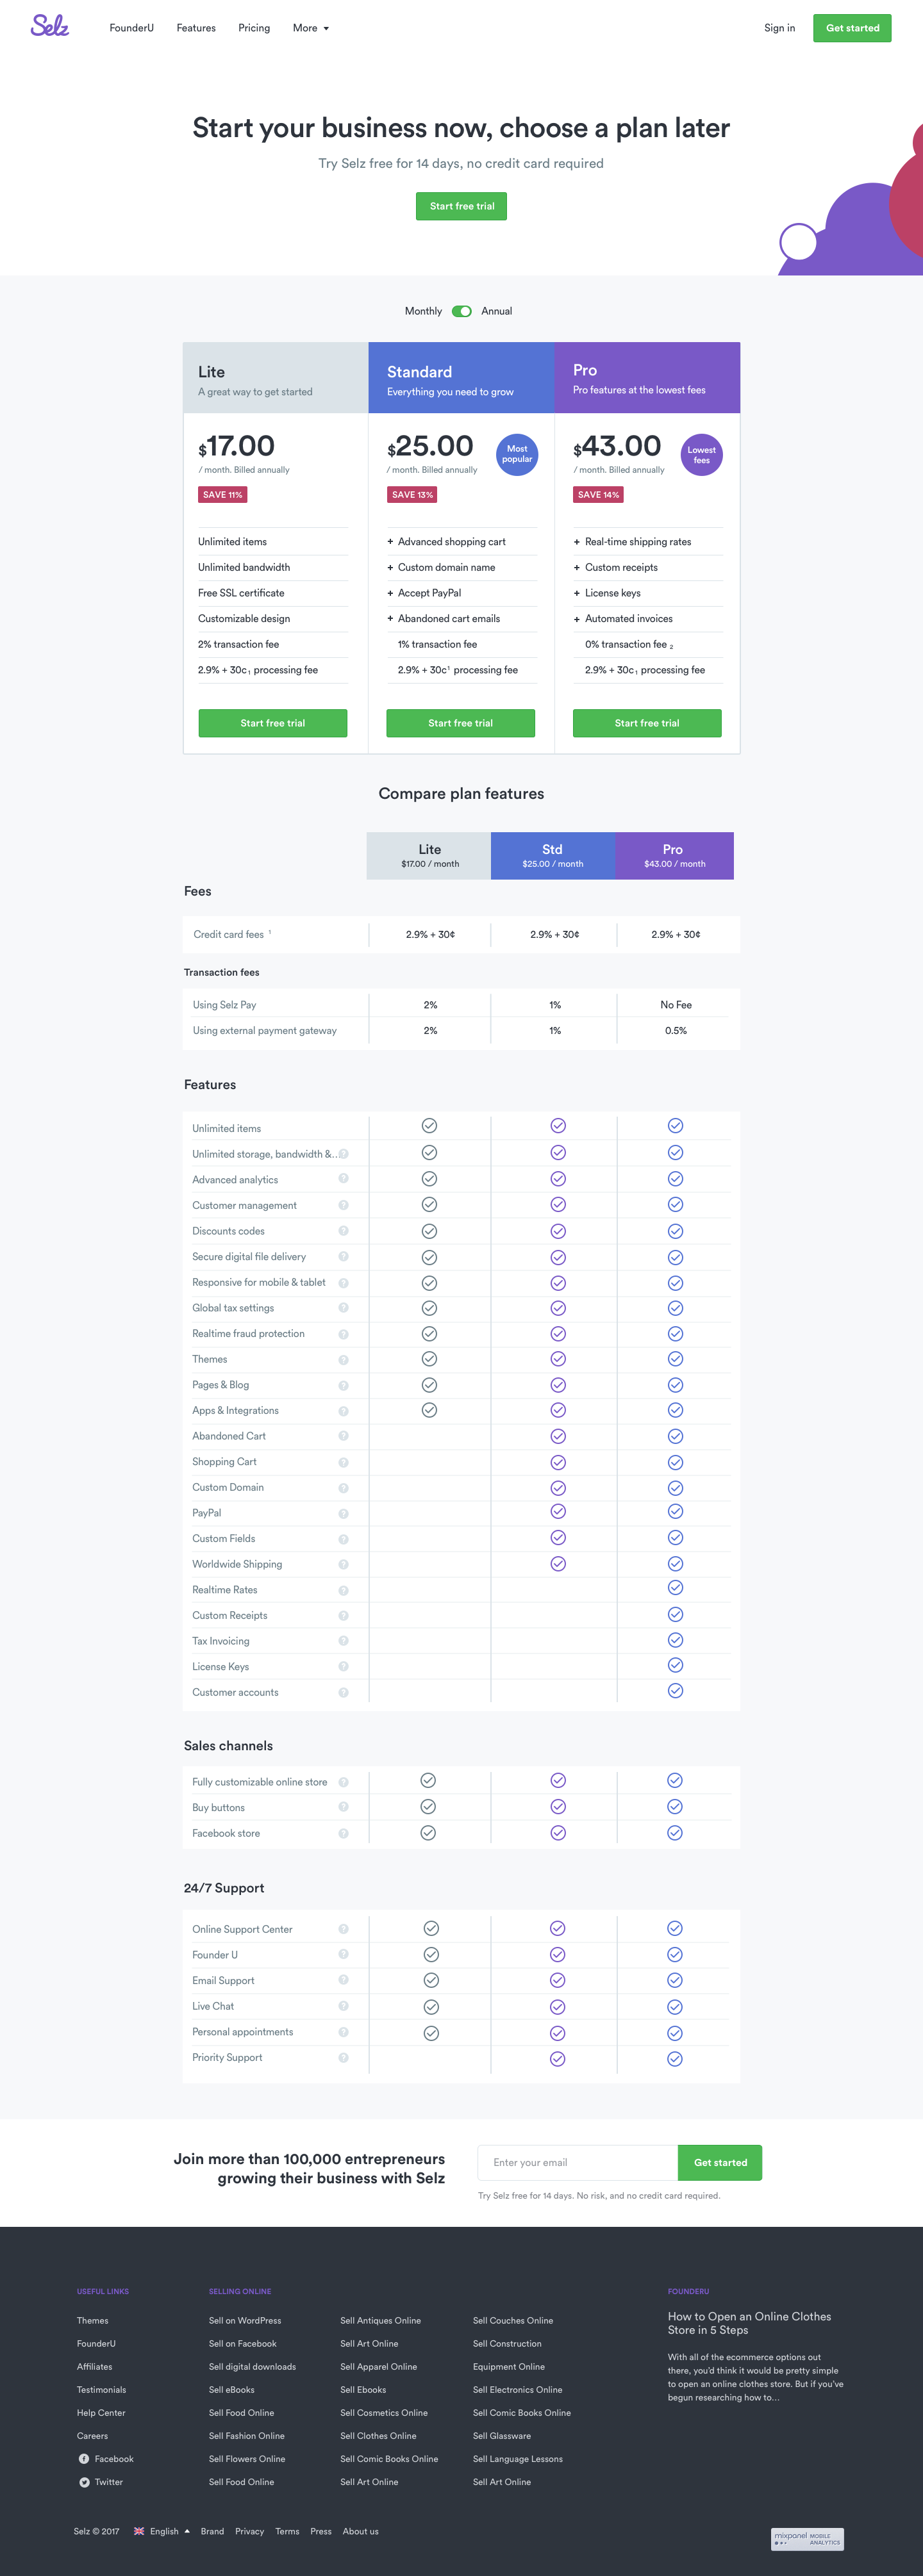Image resolution: width=923 pixels, height=2576 pixels.
Task: Select the Std comparison column header
Action: [x=553, y=855]
